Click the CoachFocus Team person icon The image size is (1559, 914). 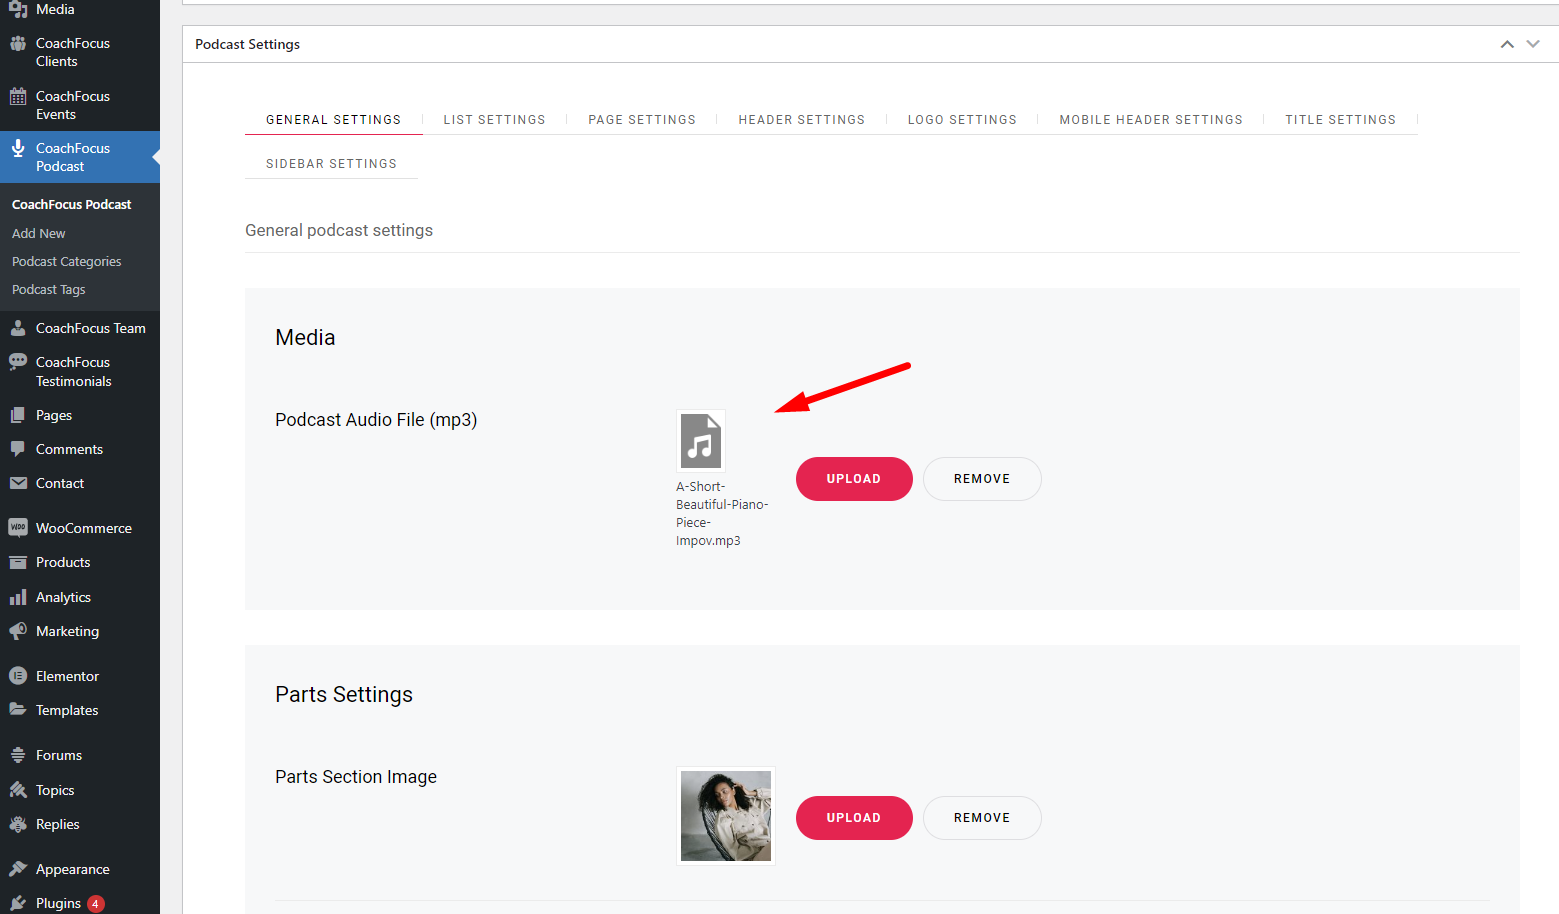[18, 328]
